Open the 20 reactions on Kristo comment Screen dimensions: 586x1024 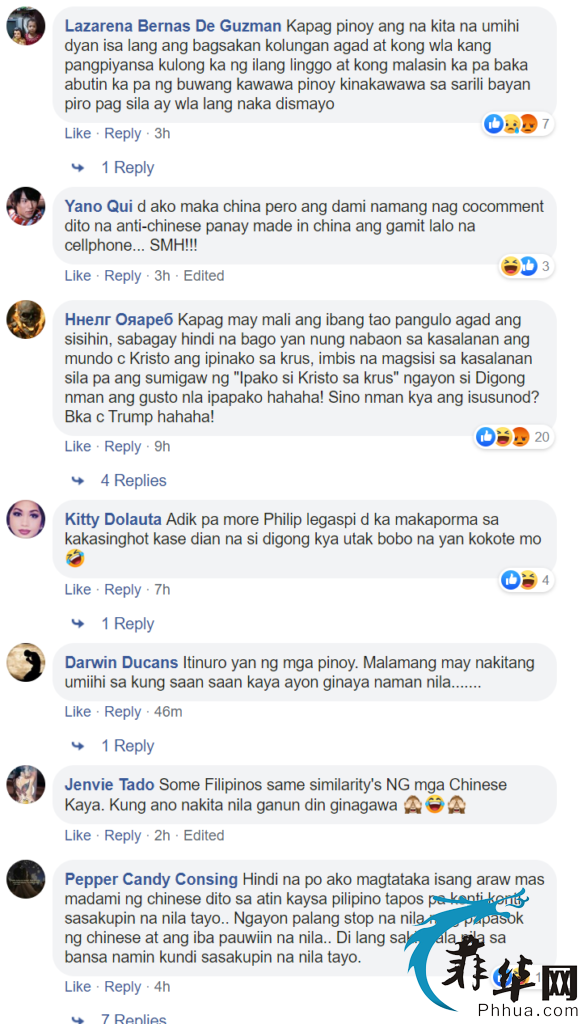[513, 437]
